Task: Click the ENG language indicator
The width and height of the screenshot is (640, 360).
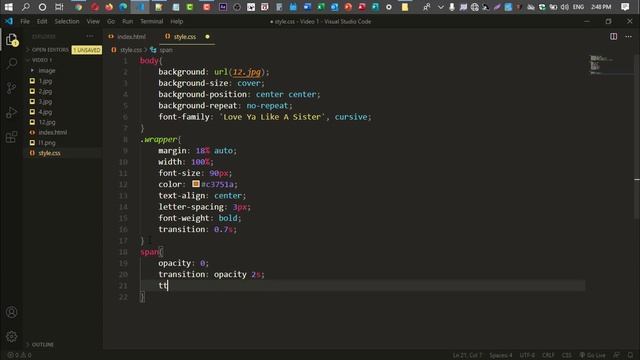Action: click(x=578, y=7)
